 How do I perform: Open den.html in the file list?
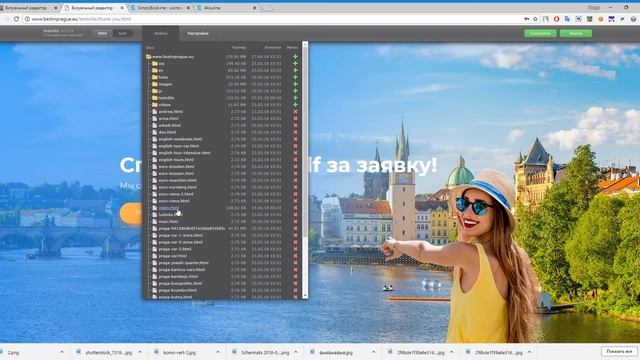coord(167,132)
